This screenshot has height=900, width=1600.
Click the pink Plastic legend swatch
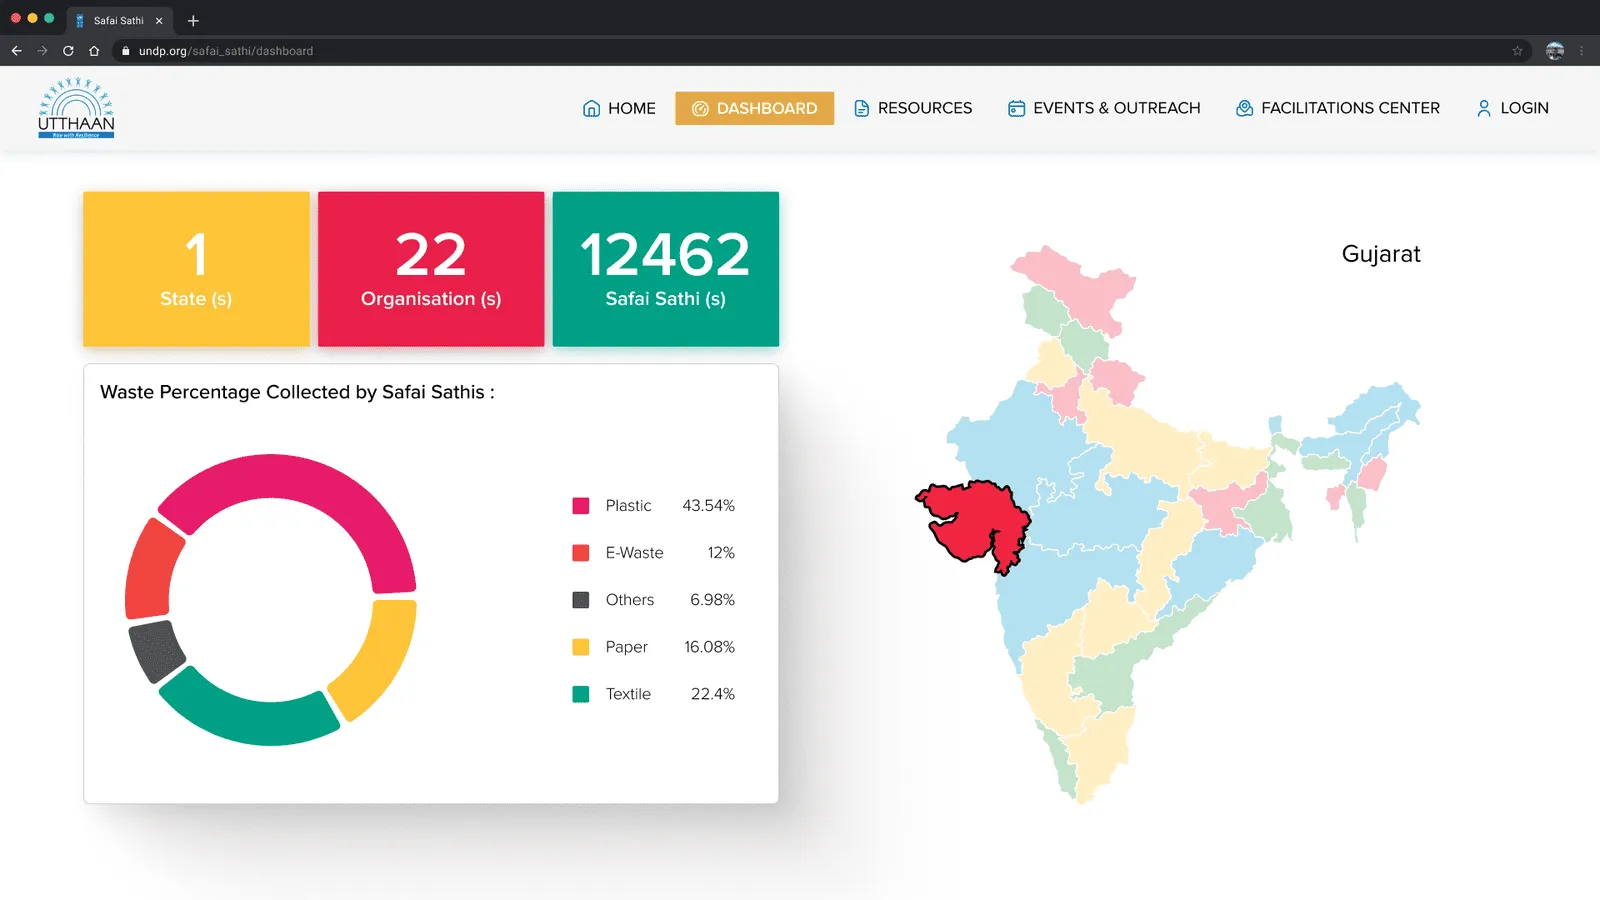(x=581, y=506)
